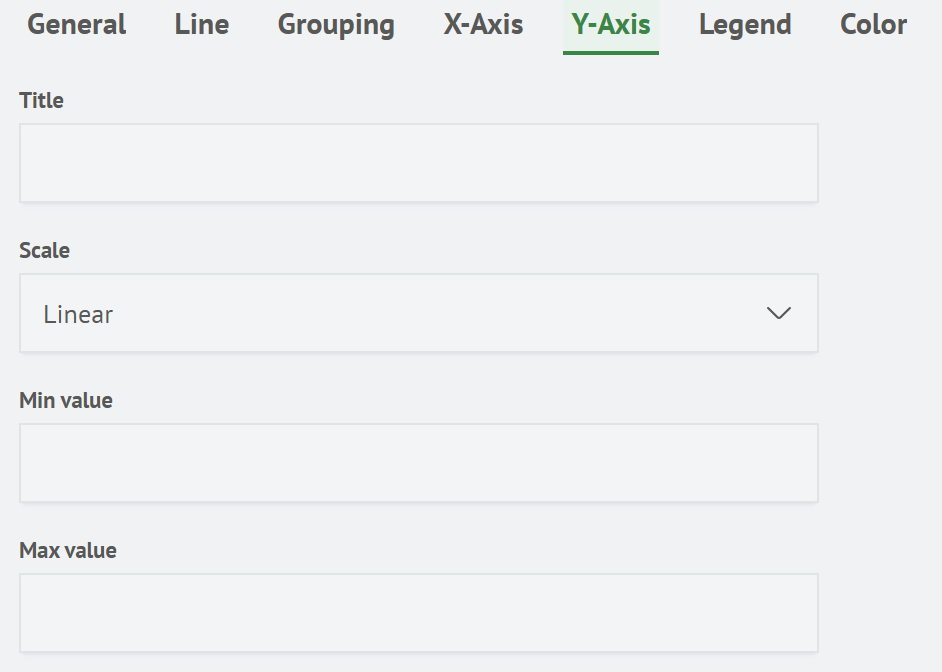Click the Min value label

[x=66, y=401]
